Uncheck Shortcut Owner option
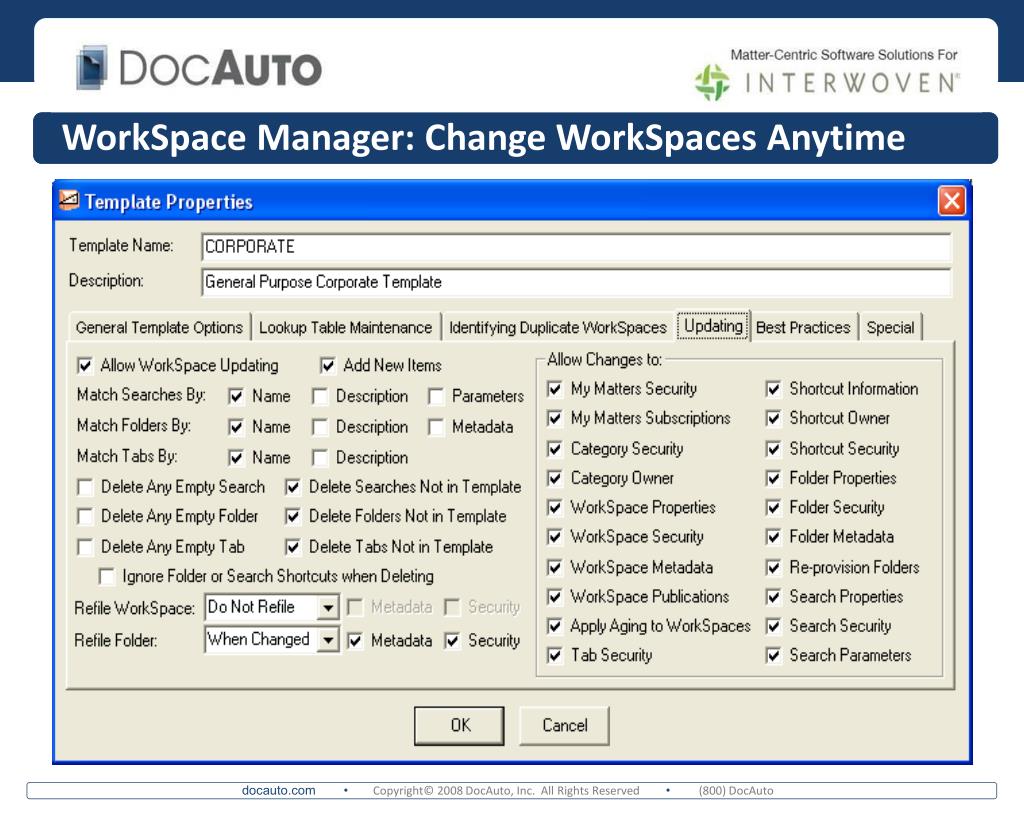The image size is (1024, 819). [773, 418]
